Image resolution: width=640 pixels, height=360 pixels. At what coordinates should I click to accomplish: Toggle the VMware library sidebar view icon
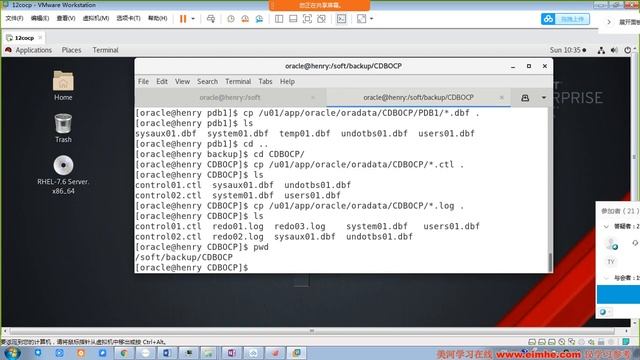[279, 19]
